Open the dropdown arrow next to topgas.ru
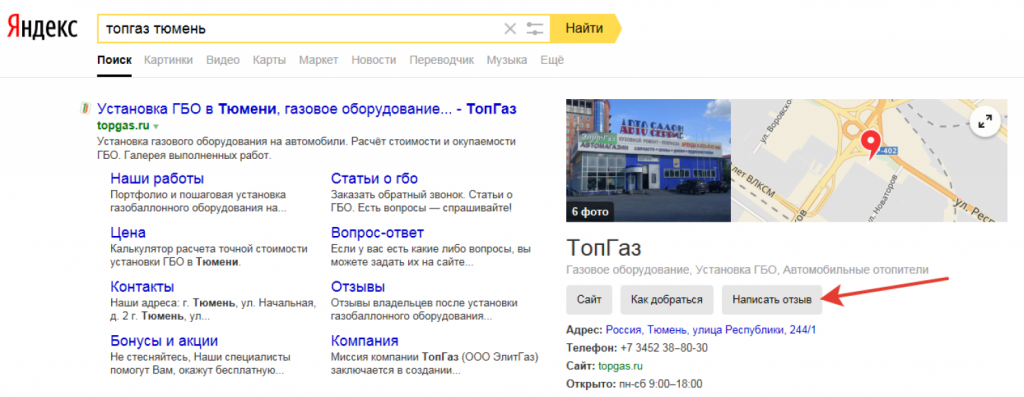The width and height of the screenshot is (1024, 397). 156,125
